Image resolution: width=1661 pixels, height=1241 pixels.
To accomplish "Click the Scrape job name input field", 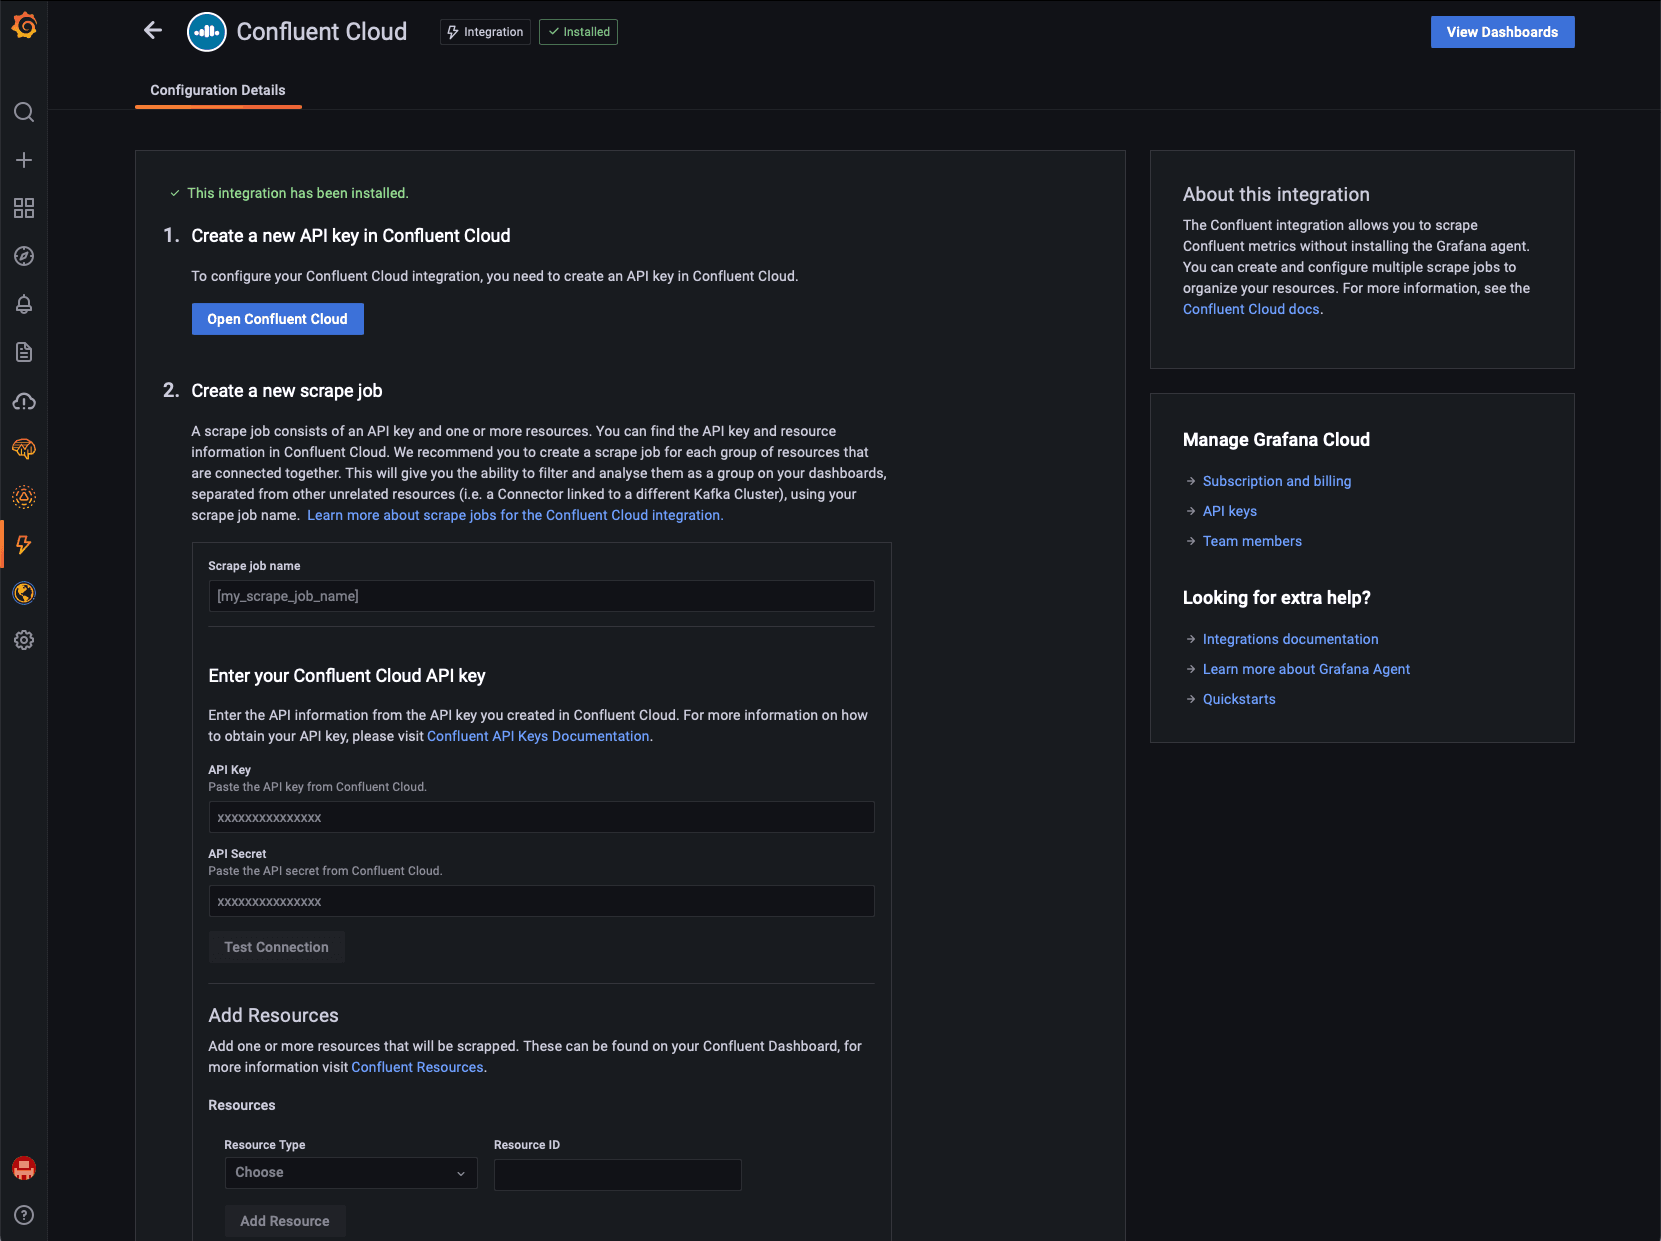I will point(541,596).
